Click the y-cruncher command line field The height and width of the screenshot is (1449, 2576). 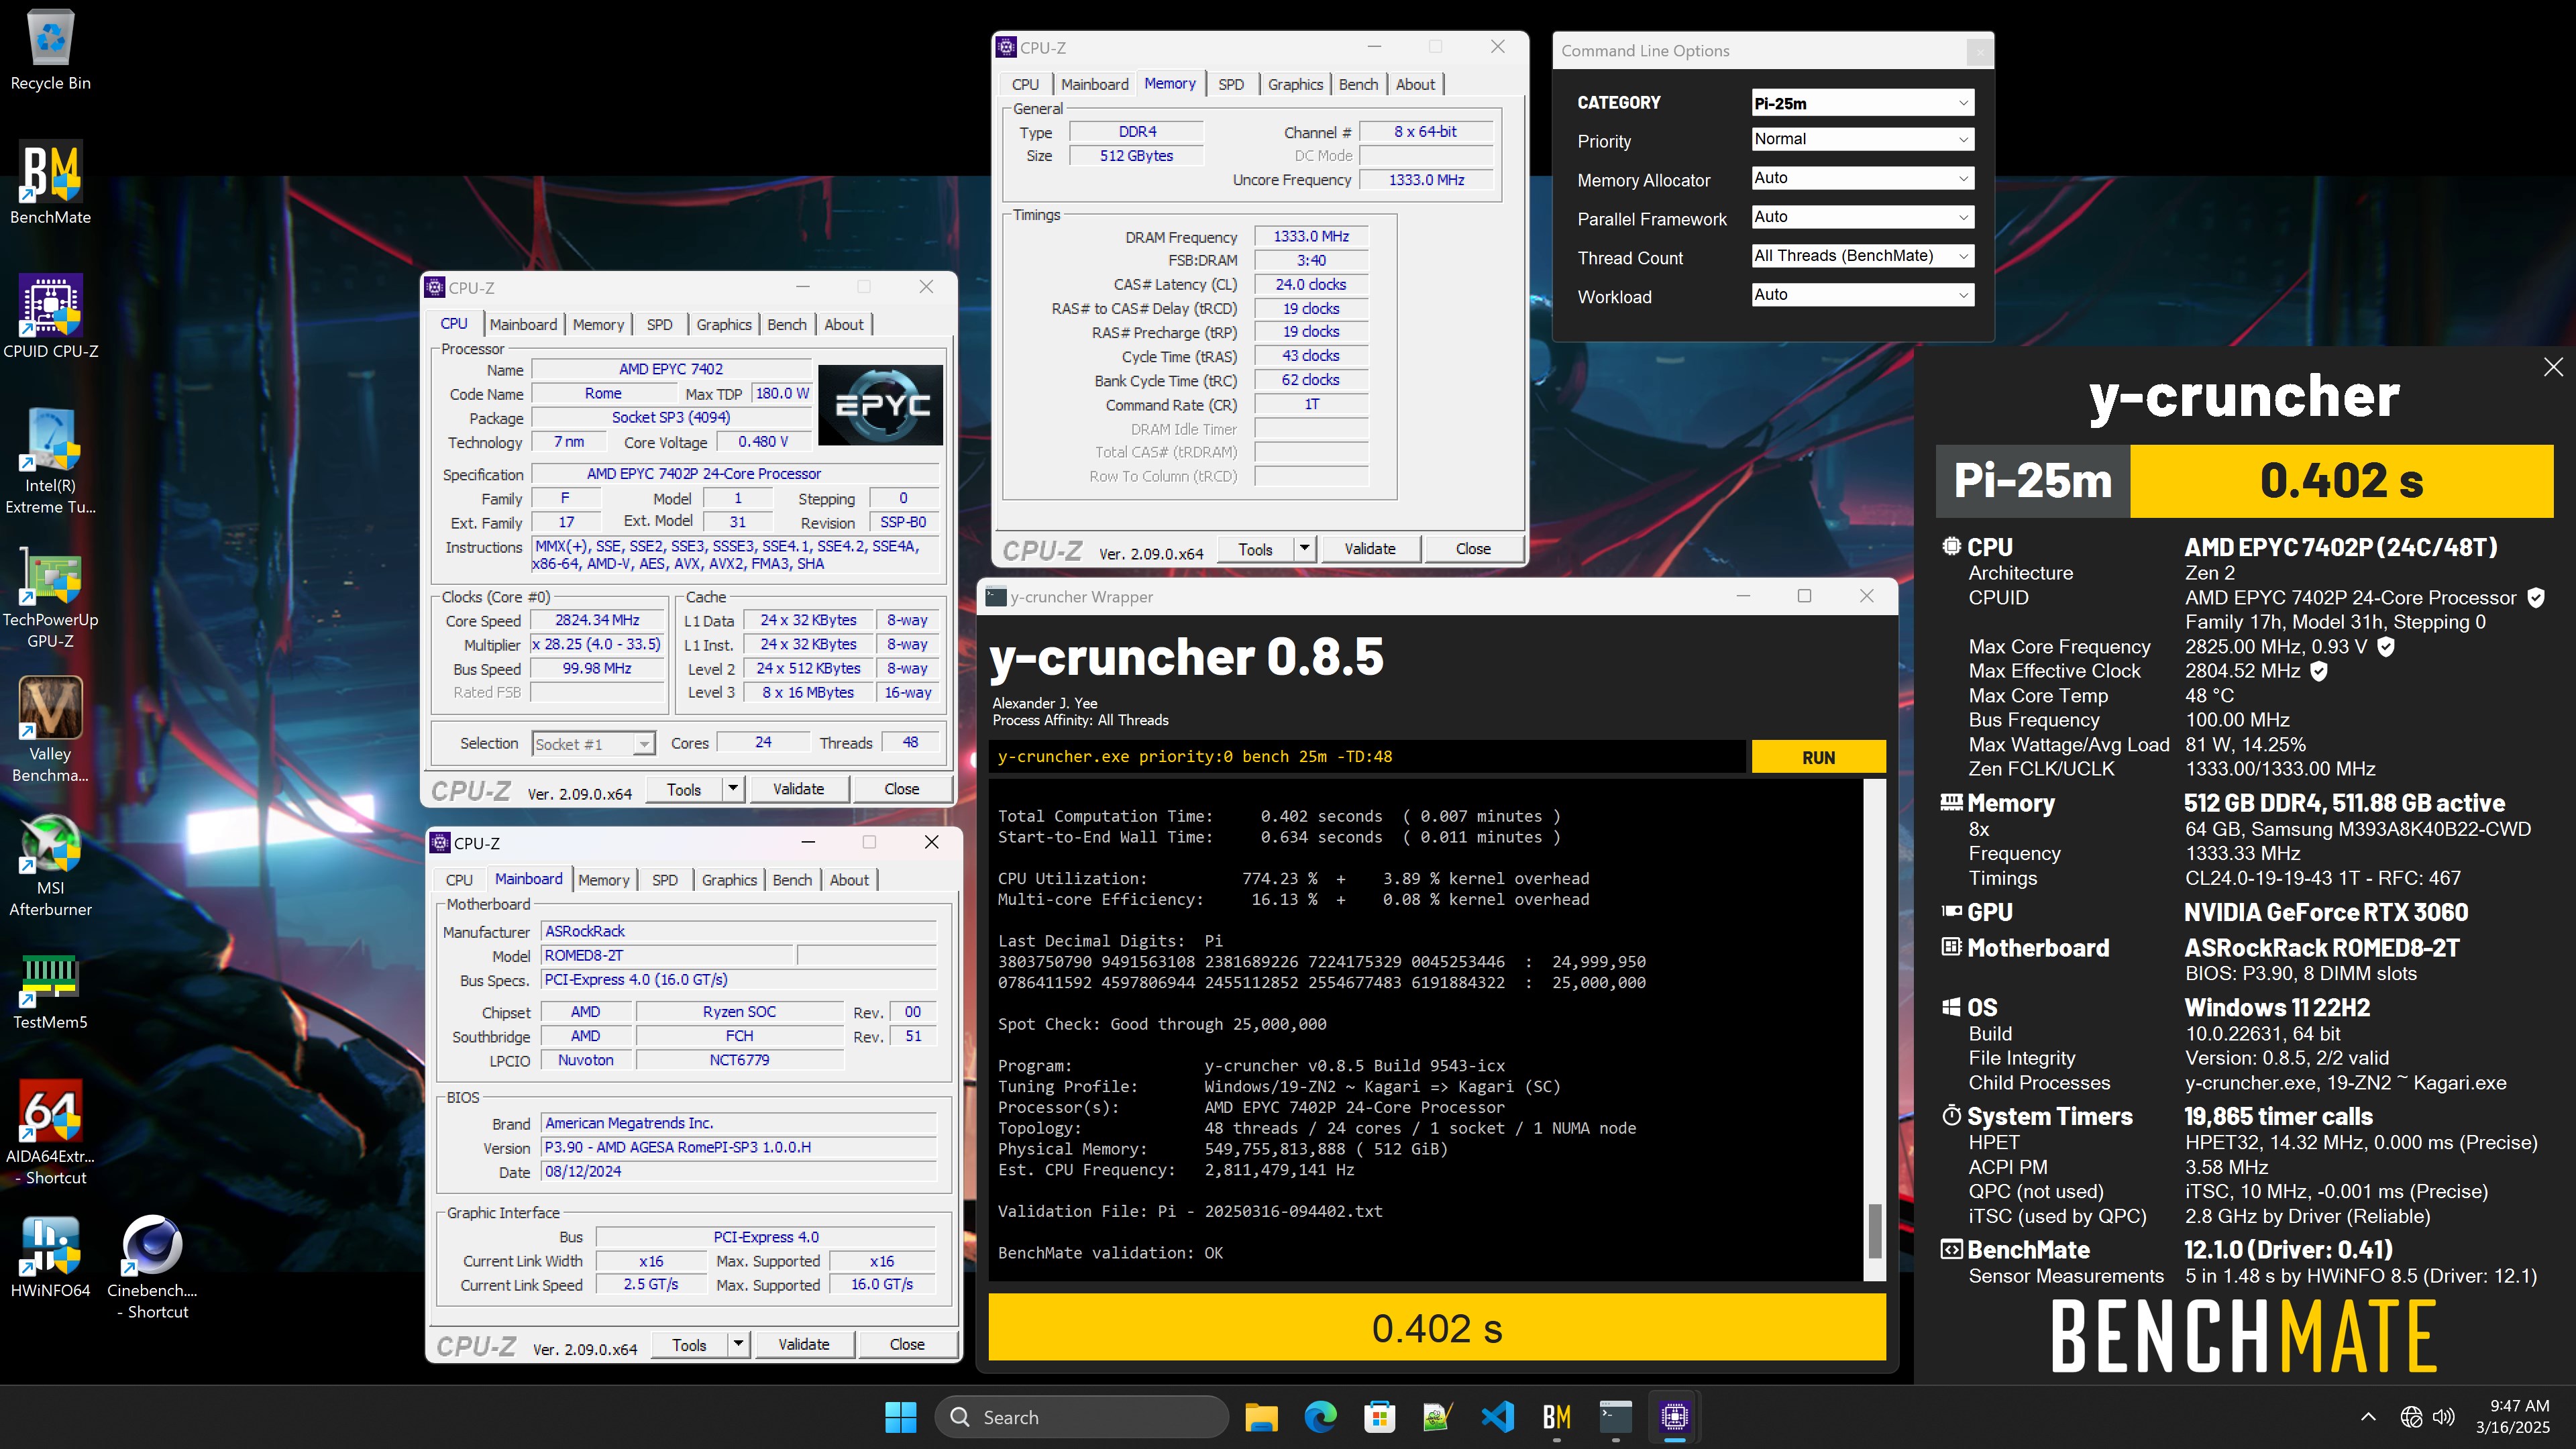pos(1367,757)
